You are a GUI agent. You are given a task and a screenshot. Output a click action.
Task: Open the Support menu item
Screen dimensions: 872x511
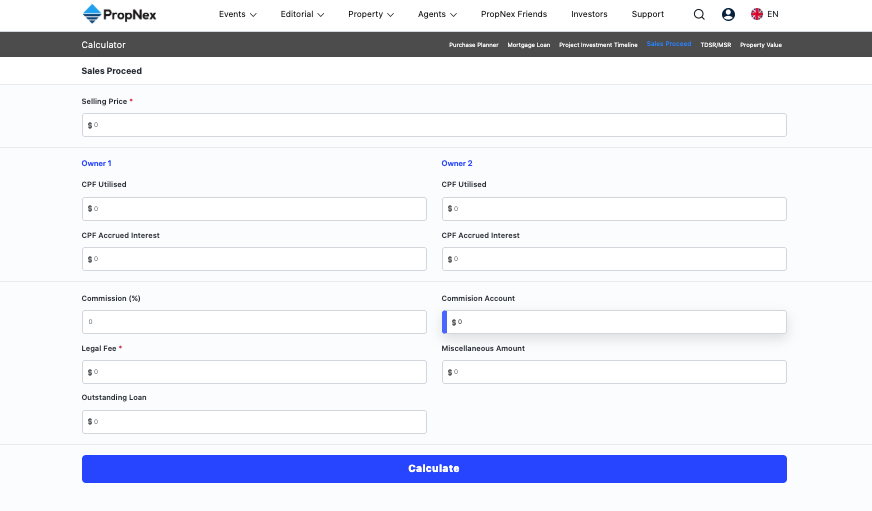pos(647,15)
